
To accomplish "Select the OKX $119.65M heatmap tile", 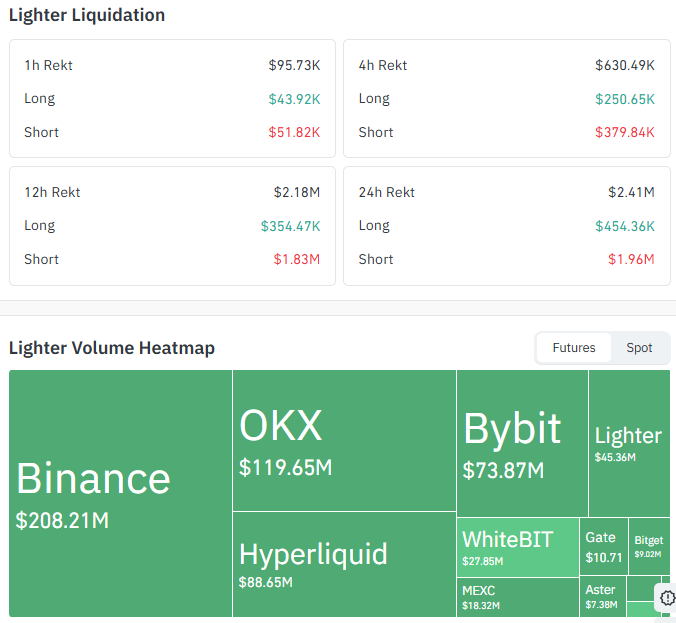I will (344, 440).
